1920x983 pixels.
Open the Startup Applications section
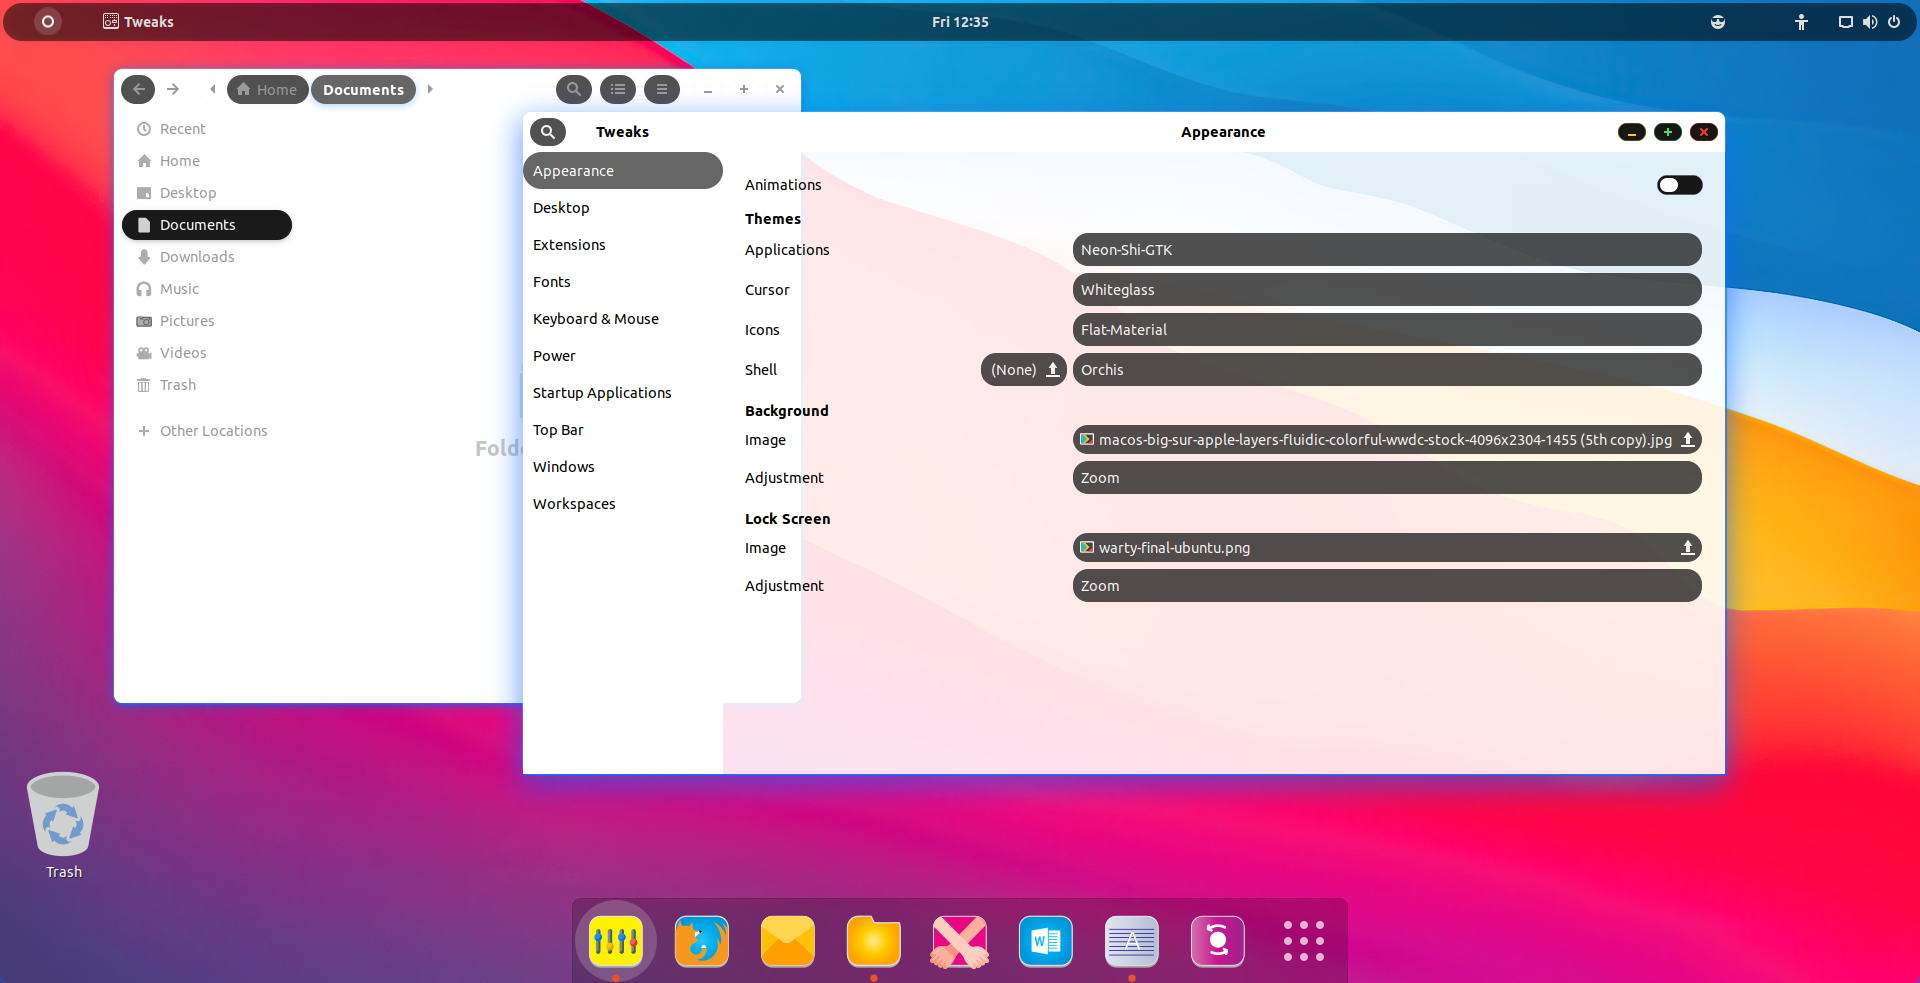pyautogui.click(x=622, y=393)
